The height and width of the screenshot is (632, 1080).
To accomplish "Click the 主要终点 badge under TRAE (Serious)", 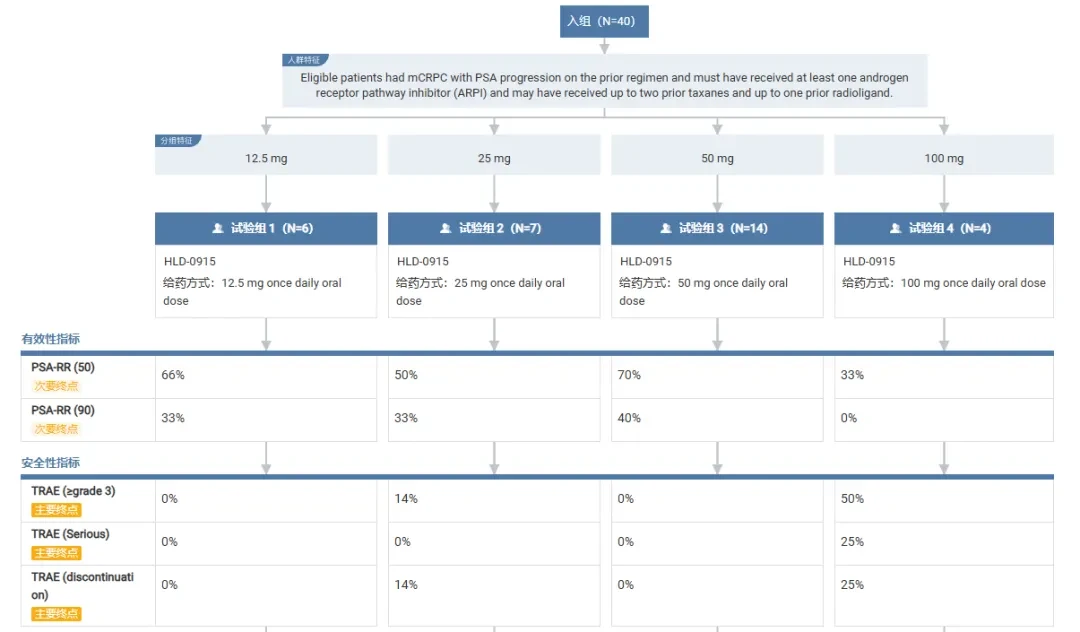I will pos(56,553).
